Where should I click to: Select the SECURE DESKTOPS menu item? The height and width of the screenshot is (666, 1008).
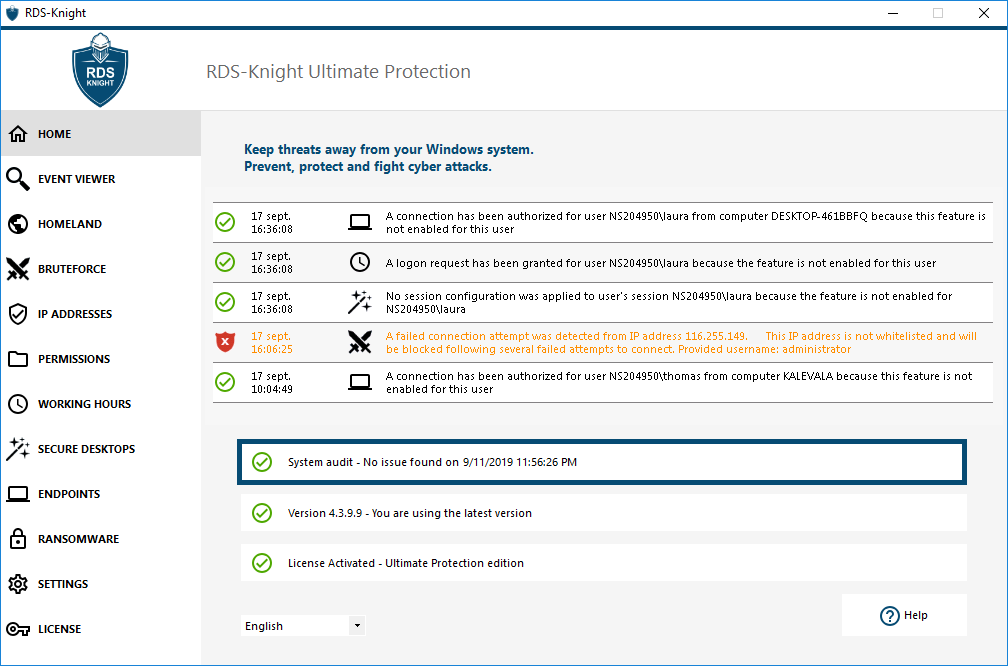(101, 449)
